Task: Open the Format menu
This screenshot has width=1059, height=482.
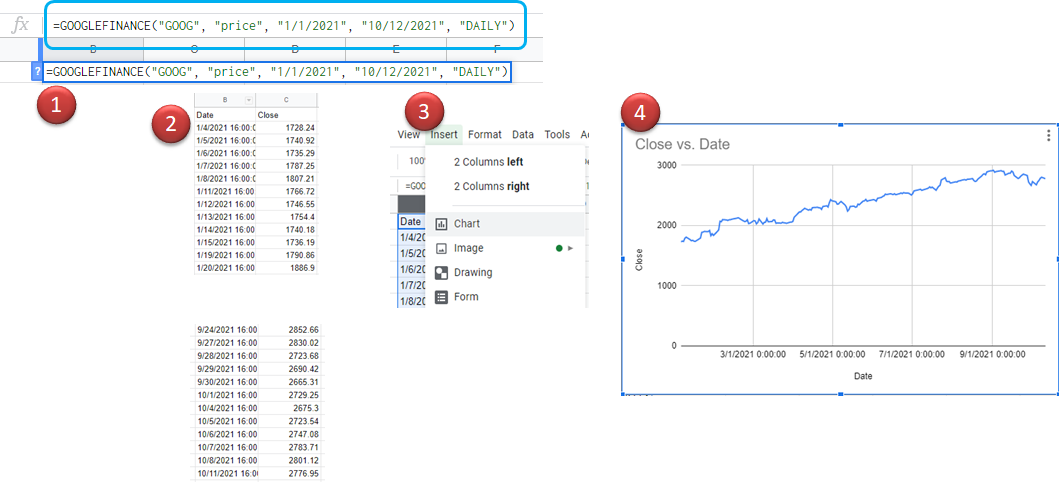Action: coord(485,134)
